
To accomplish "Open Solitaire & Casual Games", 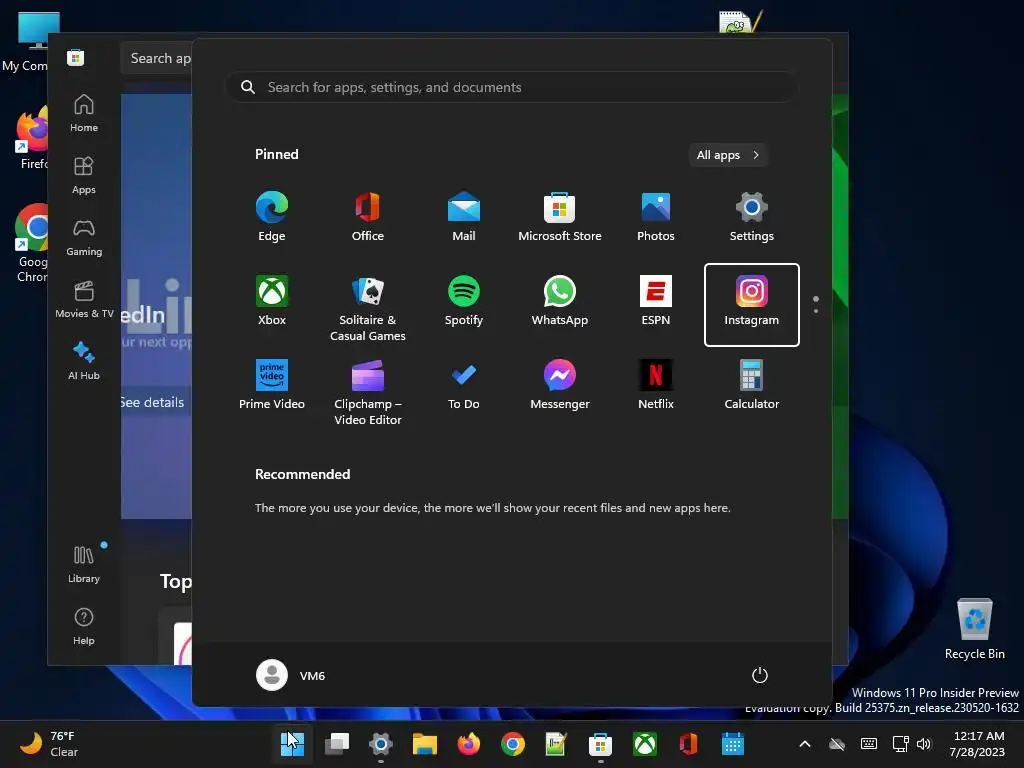I will point(368,308).
